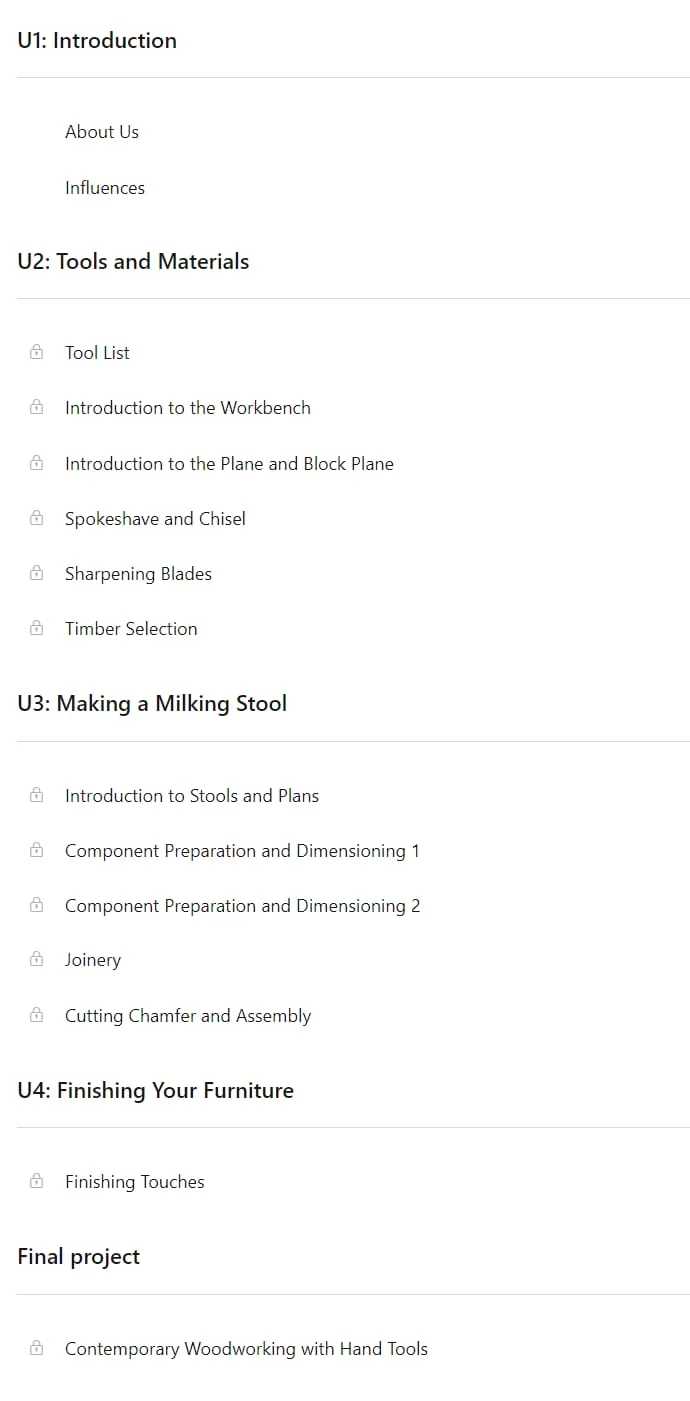Click the U2: Tools and Materials heading
The image size is (690, 1401).
(x=133, y=262)
